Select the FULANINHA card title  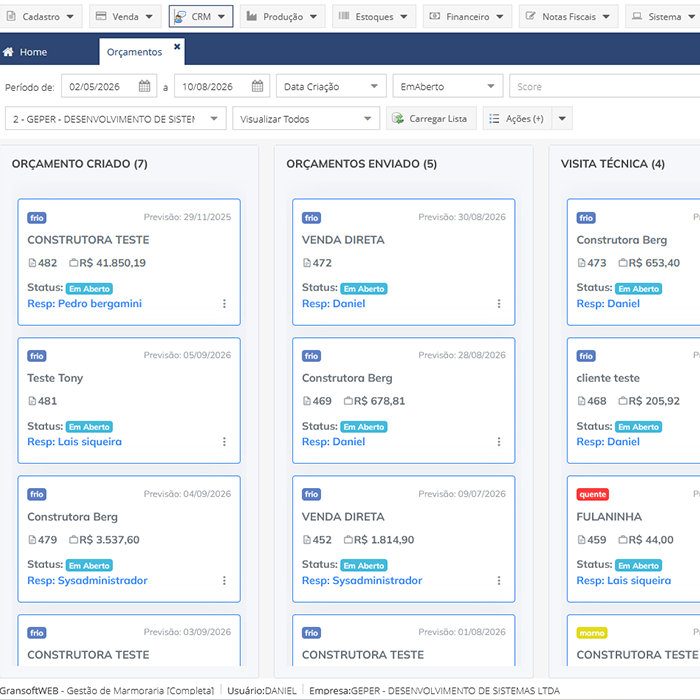point(609,517)
